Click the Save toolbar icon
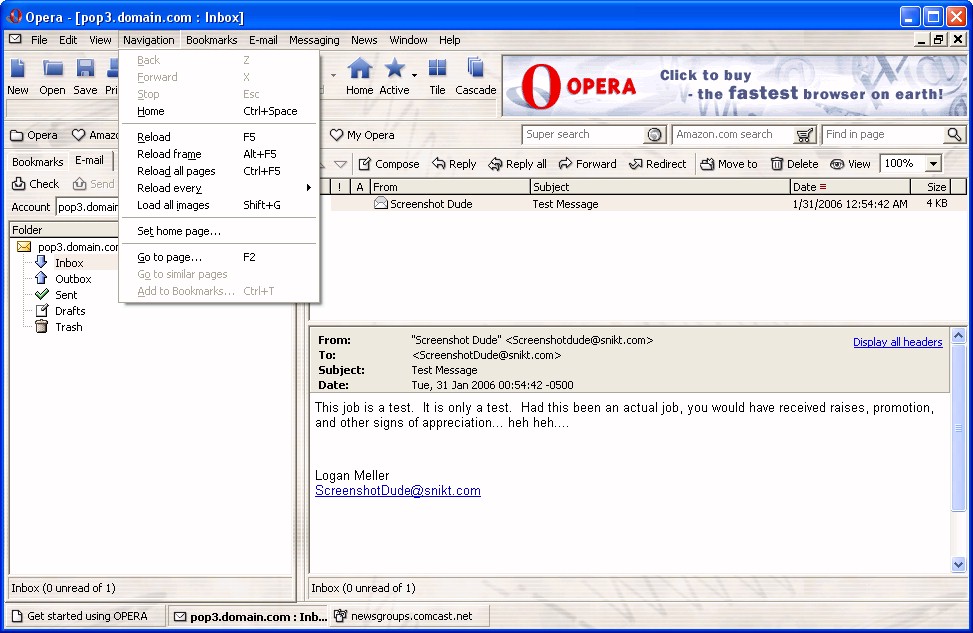 click(x=85, y=76)
